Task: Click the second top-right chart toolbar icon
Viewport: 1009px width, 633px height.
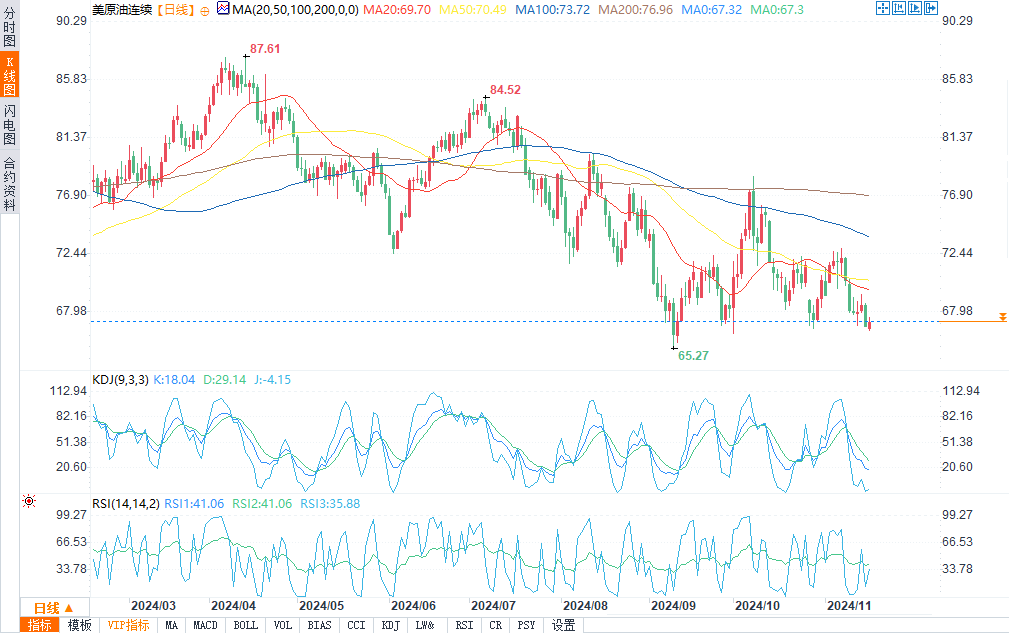Action: point(899,8)
